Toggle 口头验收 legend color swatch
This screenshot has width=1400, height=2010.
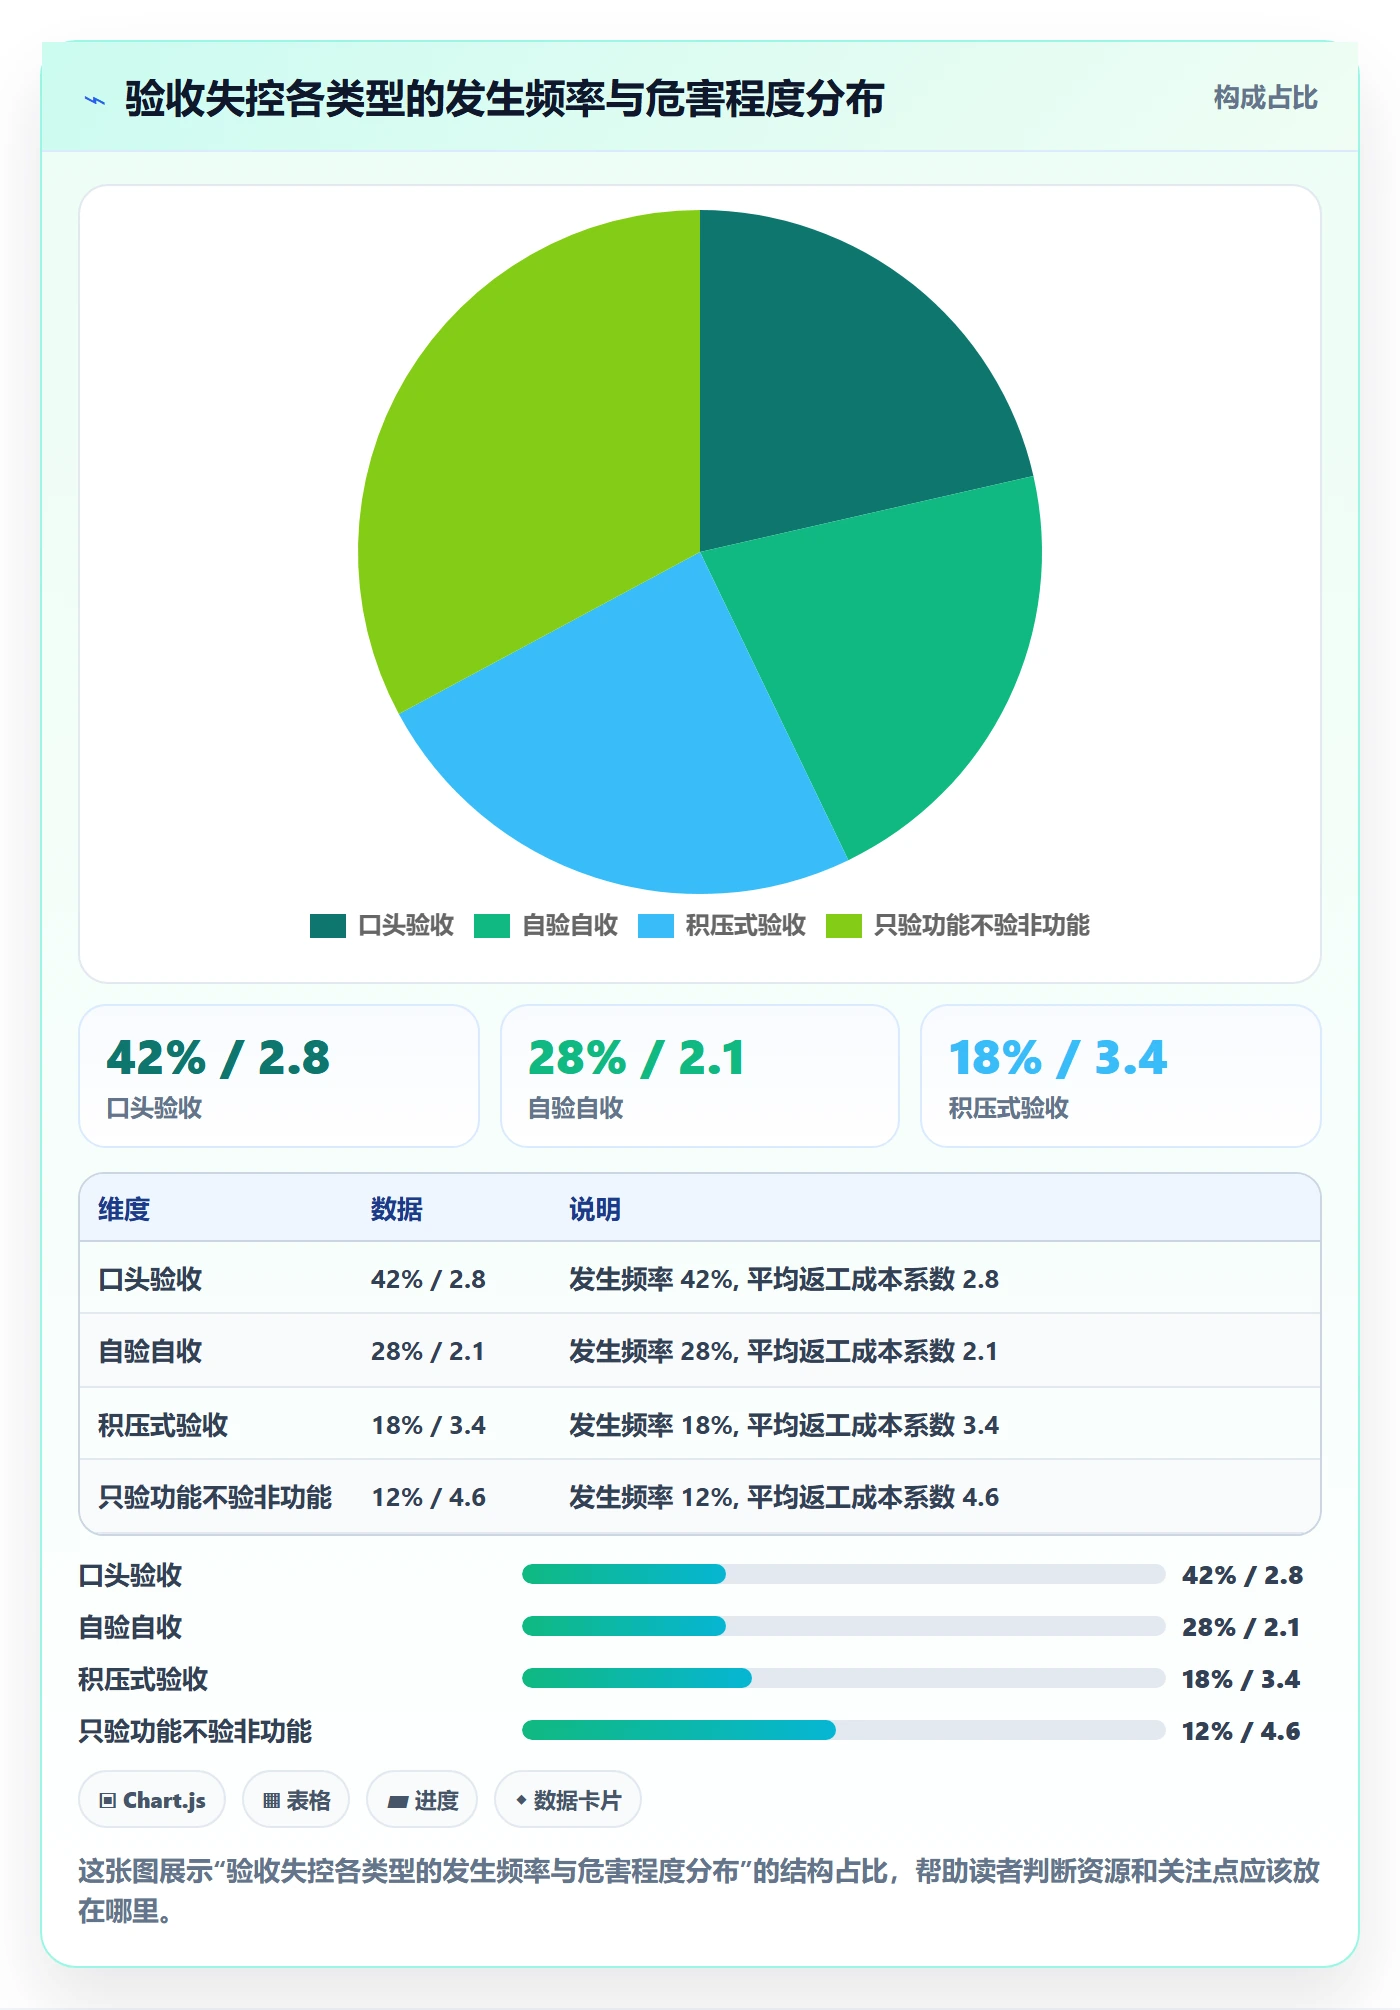tap(327, 926)
